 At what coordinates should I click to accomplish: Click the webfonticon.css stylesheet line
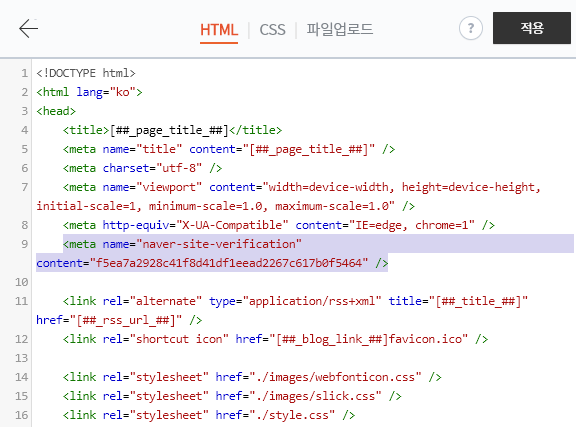coord(252,377)
